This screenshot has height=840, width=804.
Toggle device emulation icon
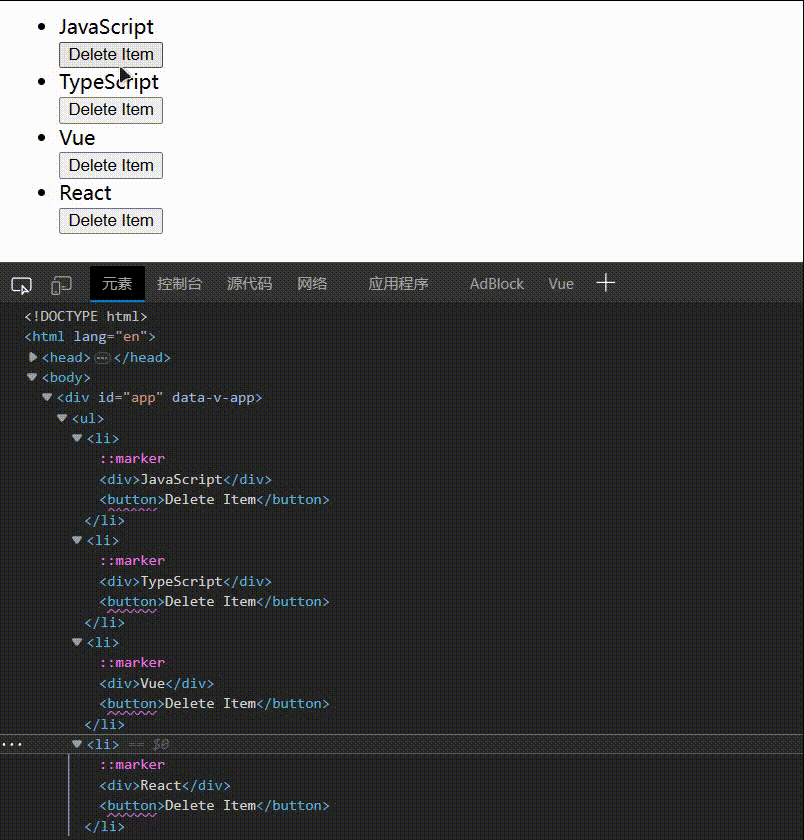point(61,285)
